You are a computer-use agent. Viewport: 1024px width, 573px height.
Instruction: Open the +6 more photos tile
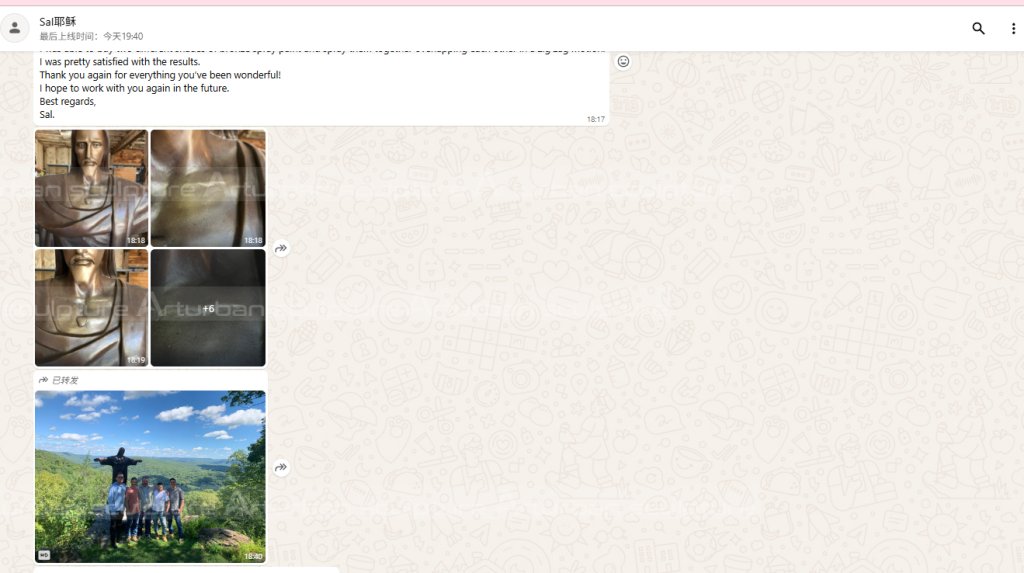(x=208, y=307)
